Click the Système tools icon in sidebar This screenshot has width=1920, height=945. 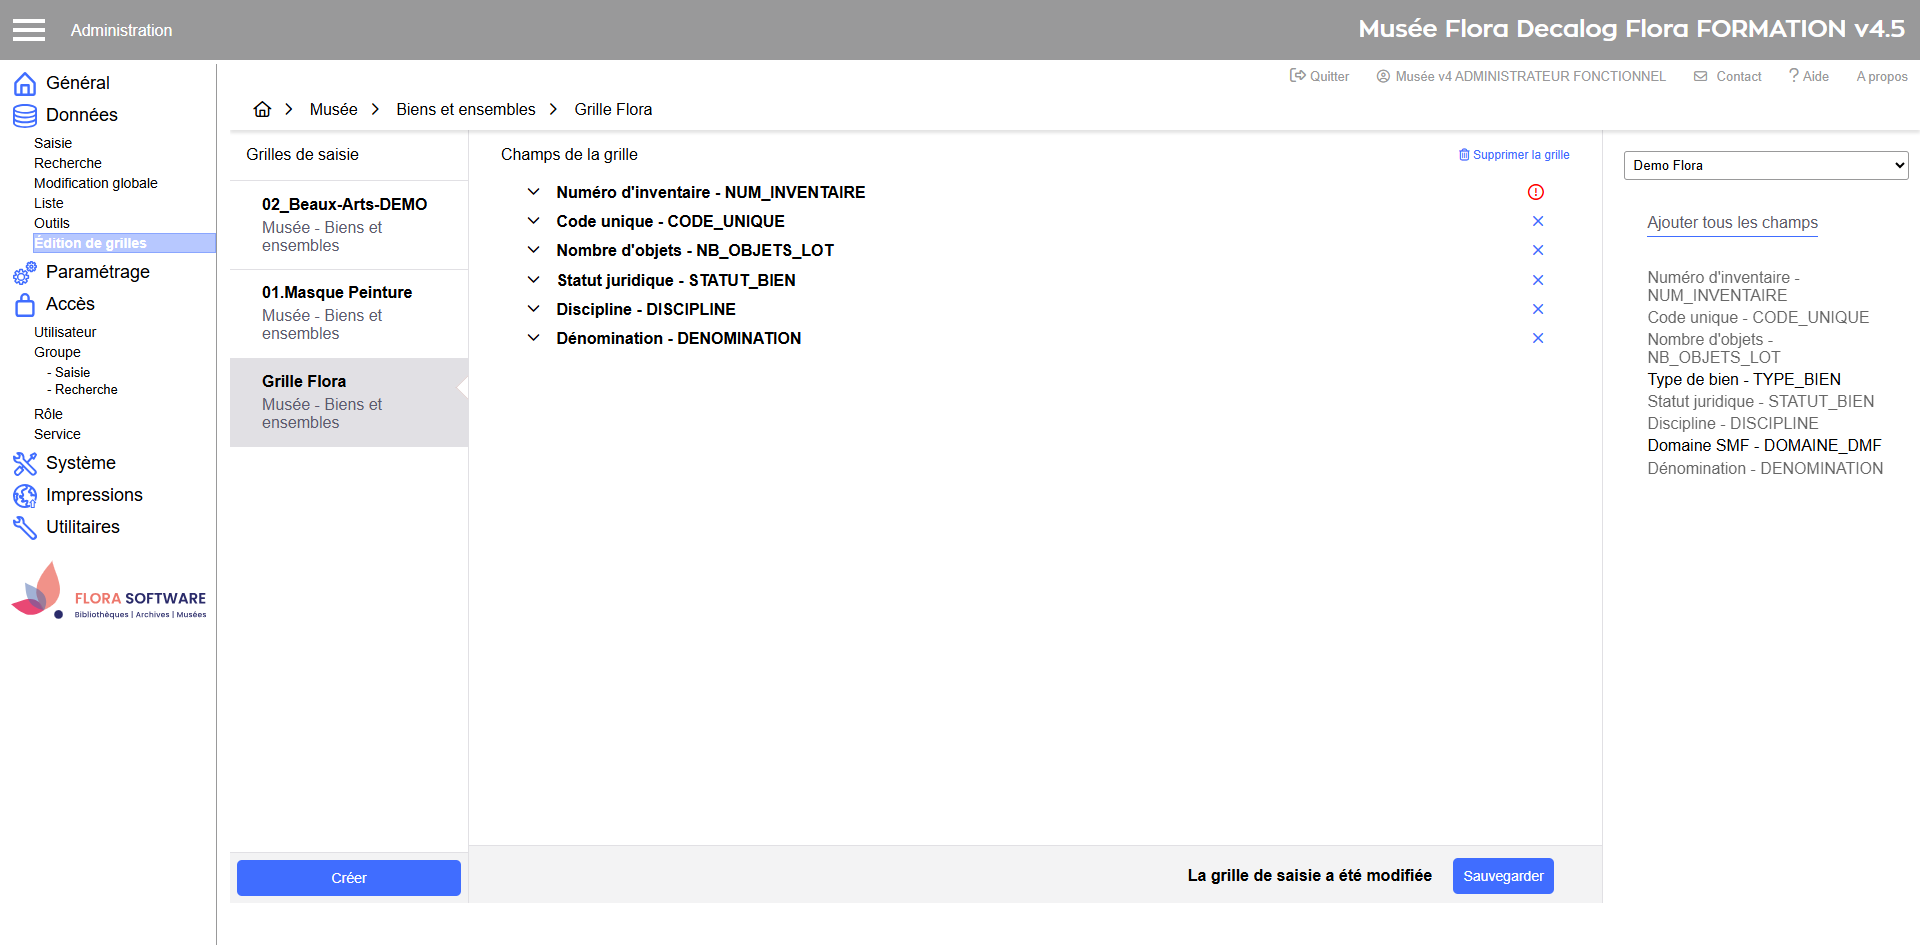click(25, 463)
